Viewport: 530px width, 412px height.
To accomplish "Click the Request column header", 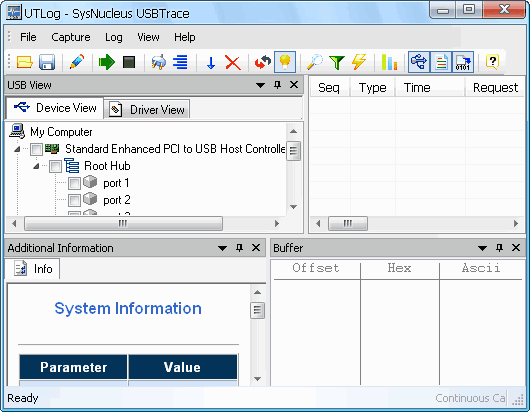I will [495, 88].
